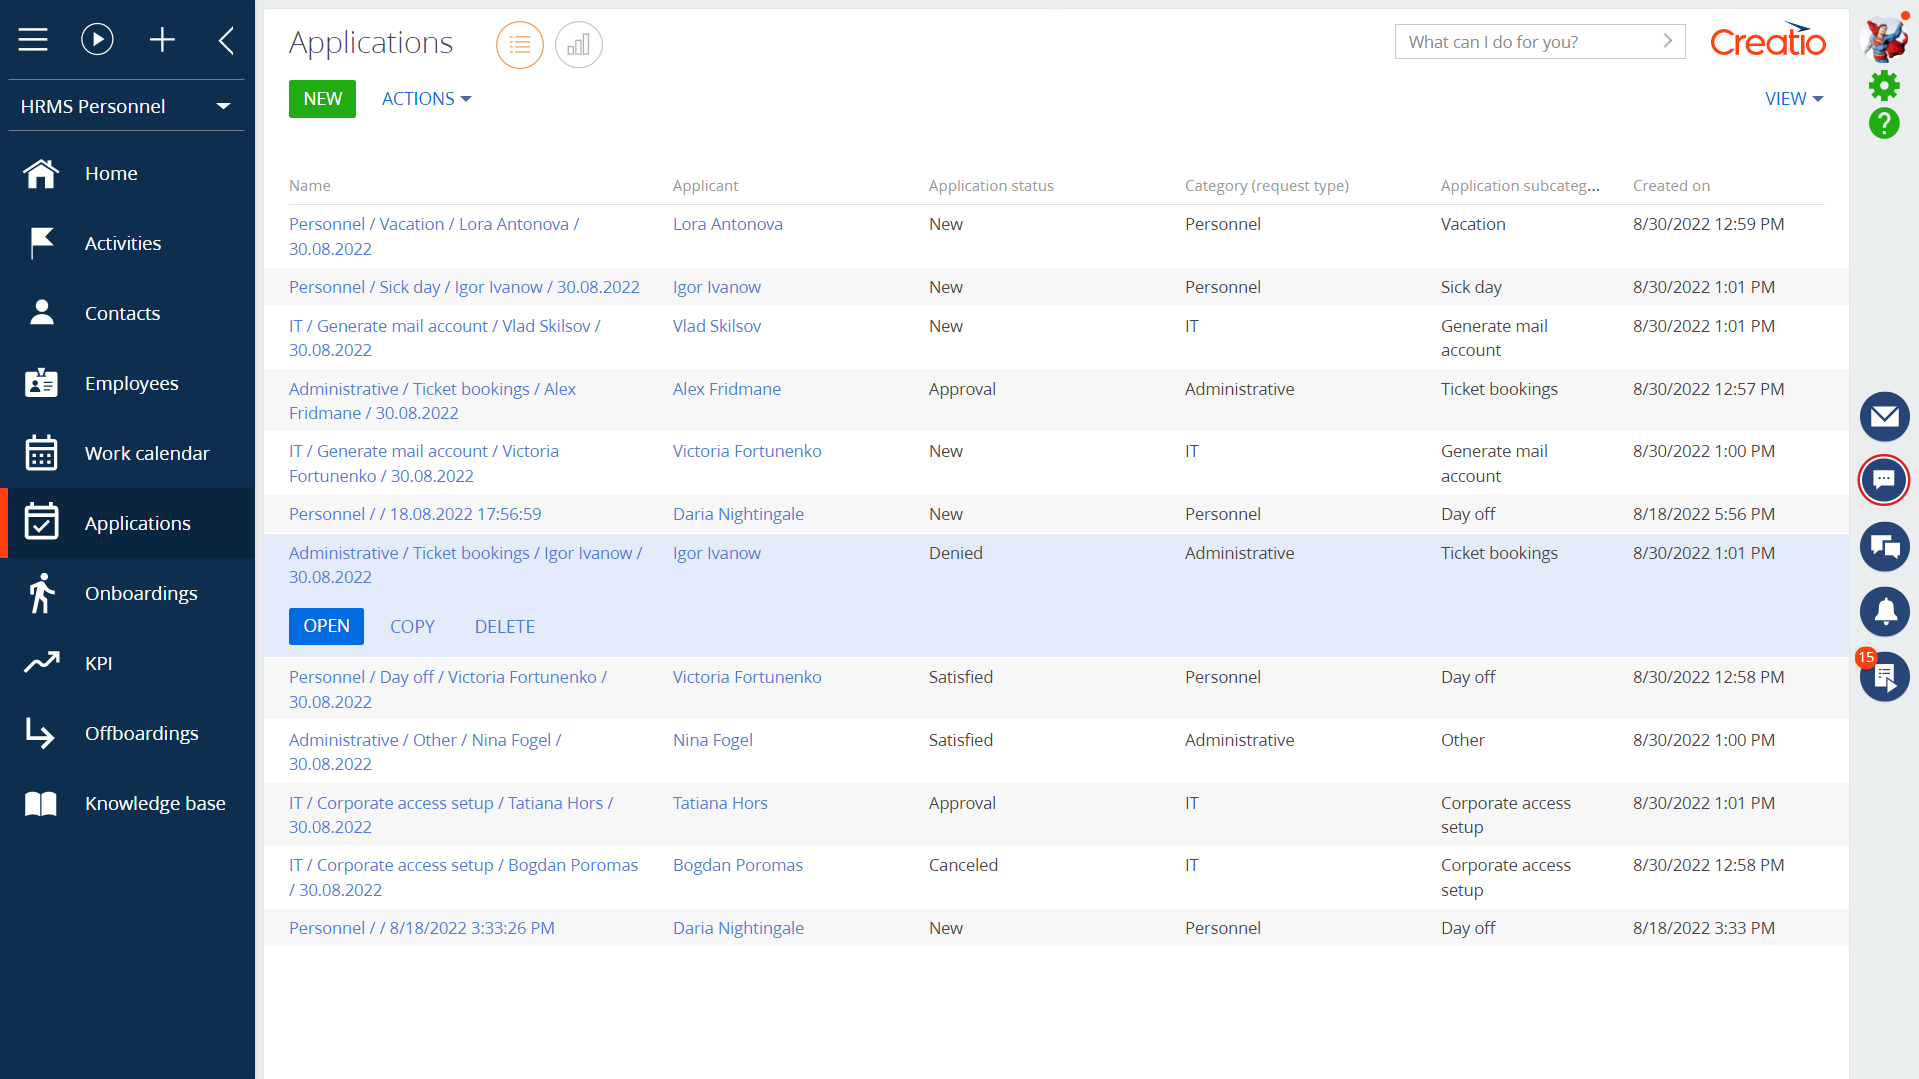Click the NEW button to create an application
1919x1079 pixels.
click(322, 98)
